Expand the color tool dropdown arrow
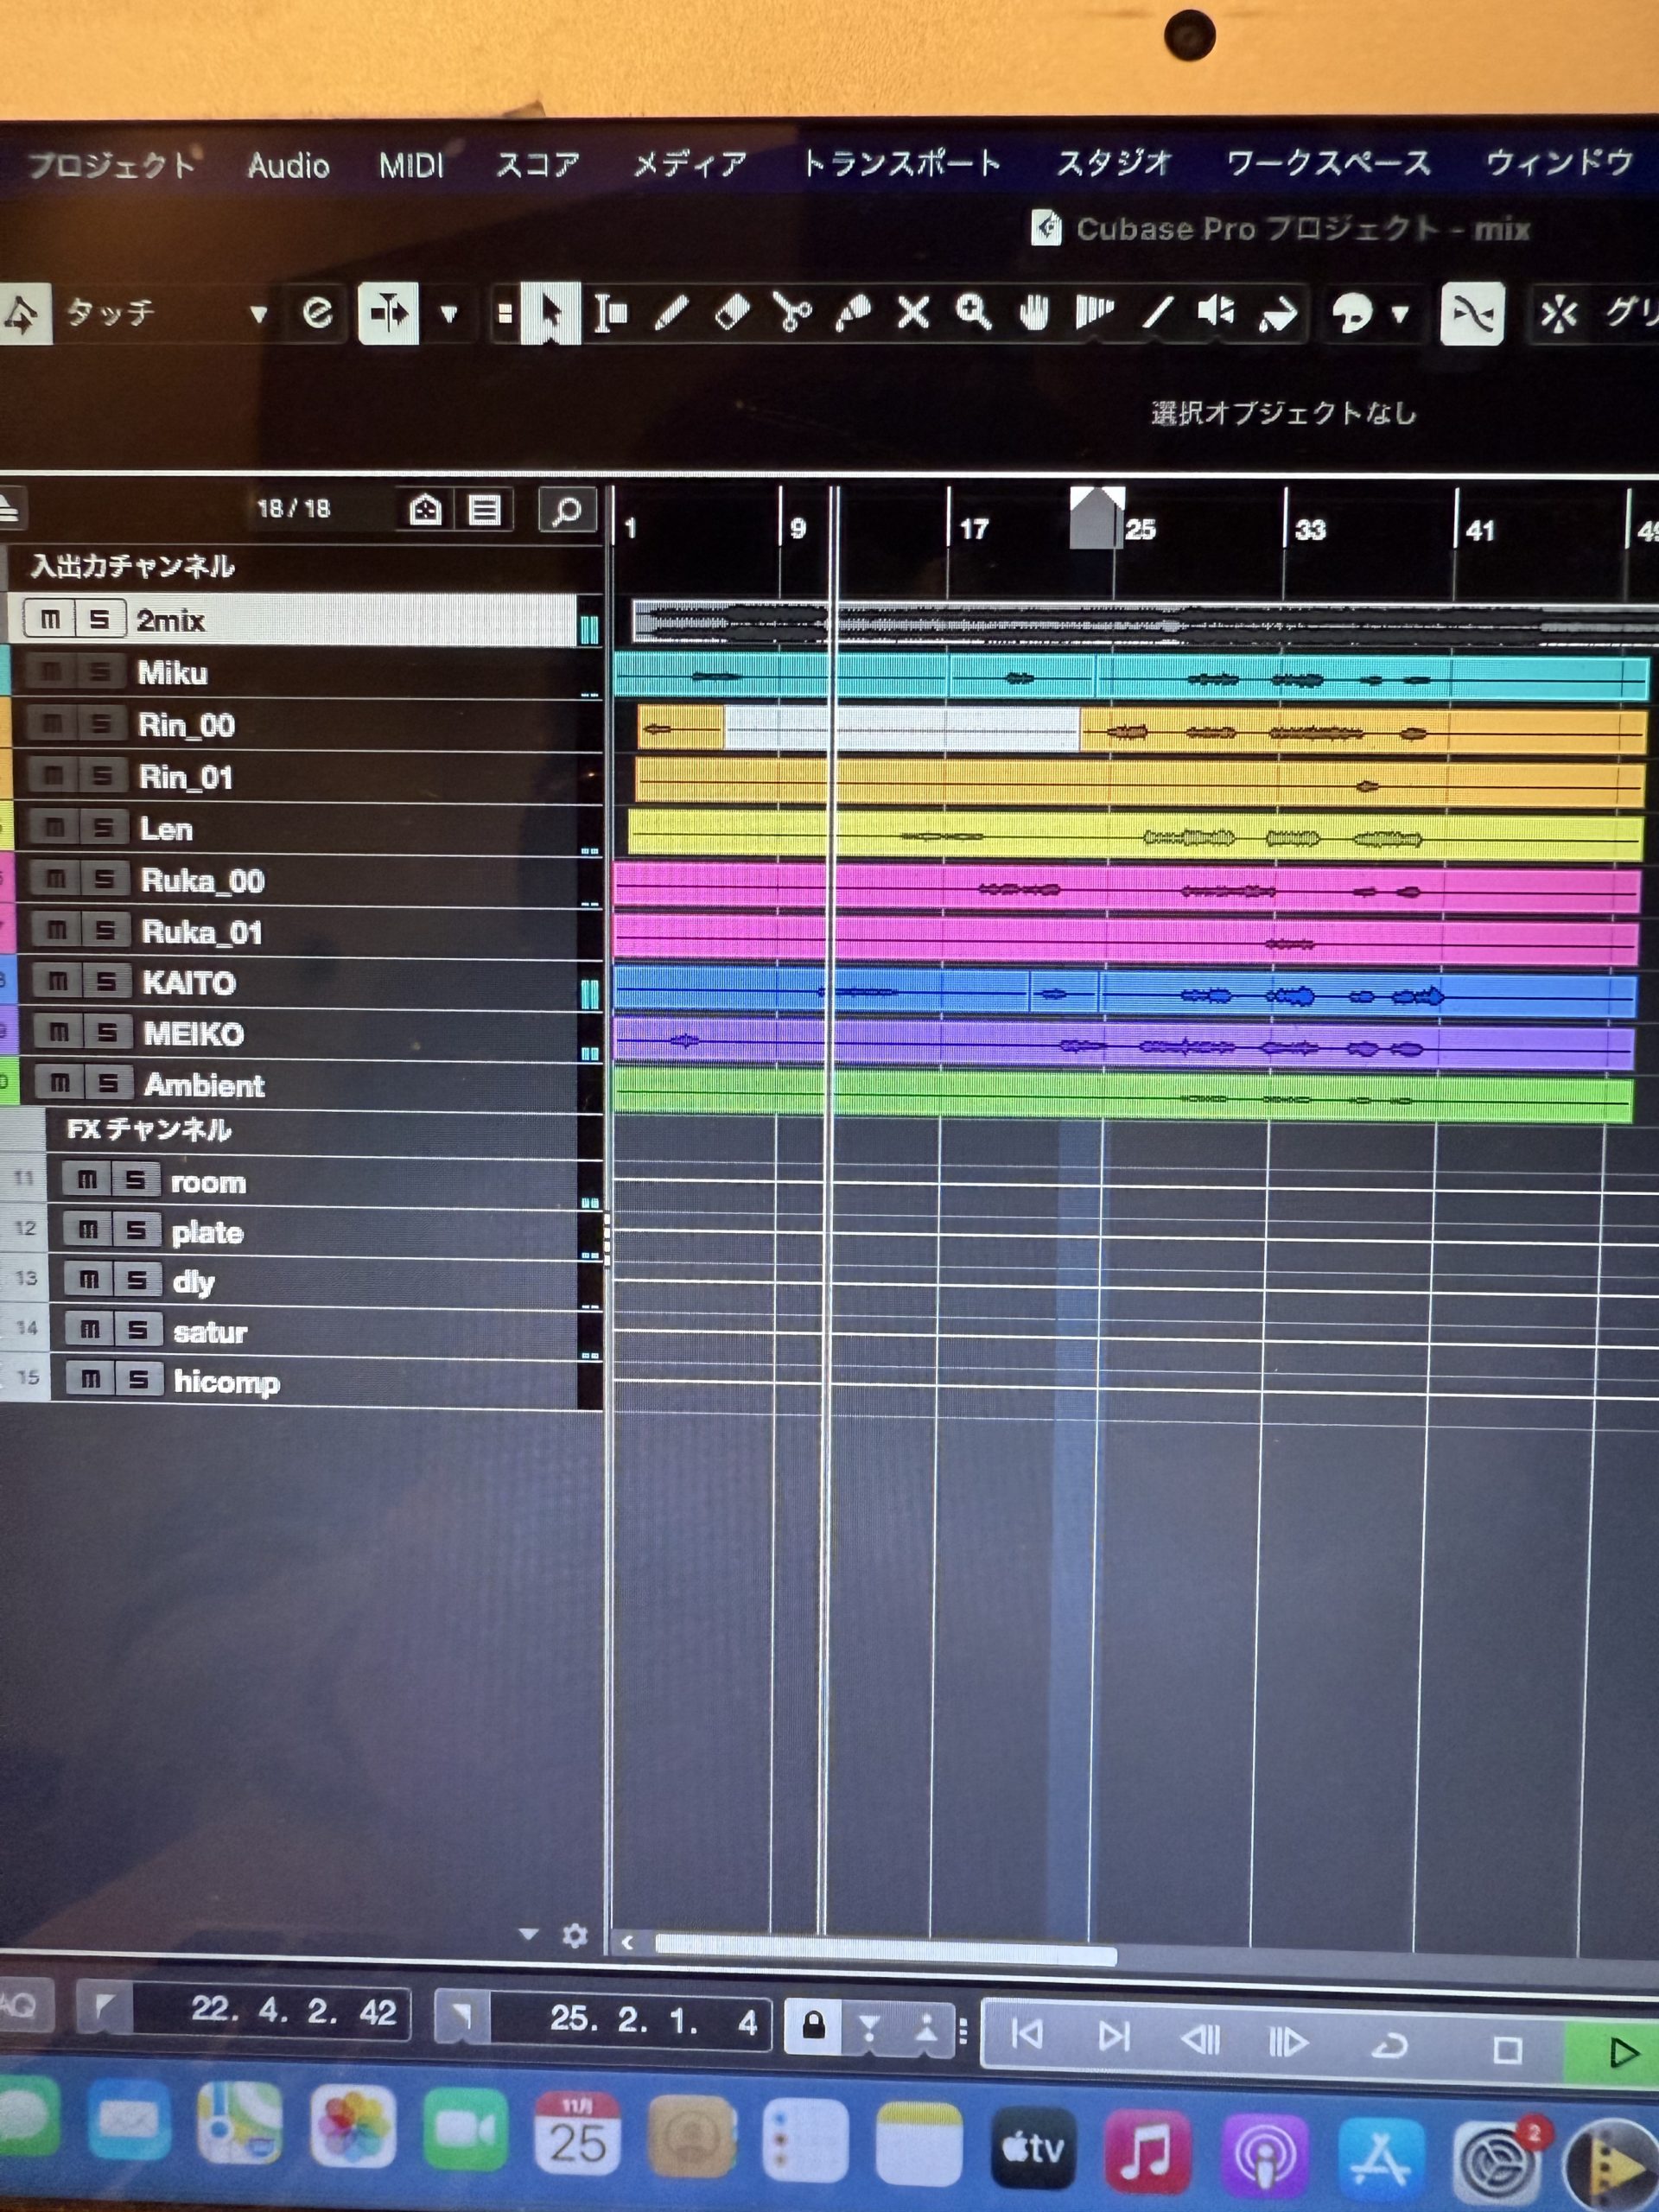Viewport: 1659px width, 2212px height. point(1400,315)
